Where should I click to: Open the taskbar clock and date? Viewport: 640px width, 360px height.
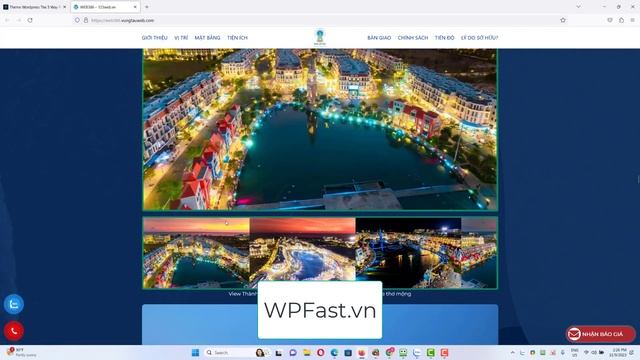(x=618, y=352)
